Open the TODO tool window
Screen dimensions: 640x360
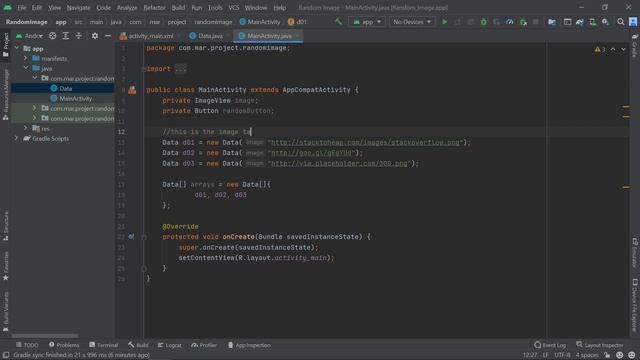[27, 345]
